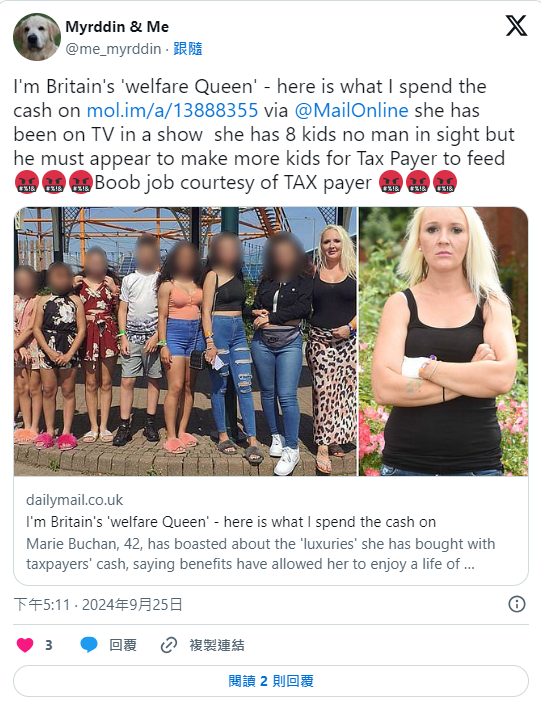Open the tweet info circle icon

click(517, 604)
